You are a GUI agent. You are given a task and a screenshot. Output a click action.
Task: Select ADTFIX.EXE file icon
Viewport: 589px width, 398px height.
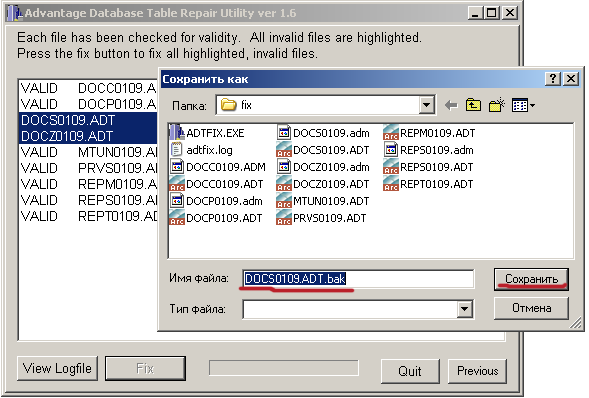point(177,133)
